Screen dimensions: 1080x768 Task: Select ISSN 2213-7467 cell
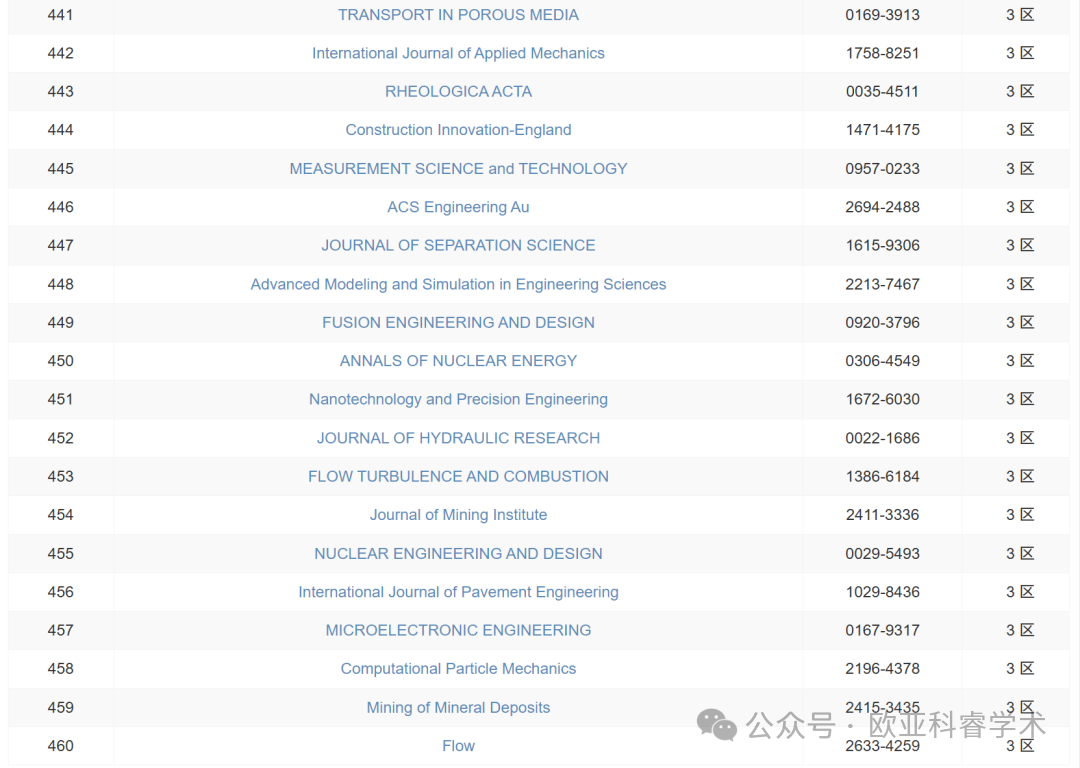[882, 284]
